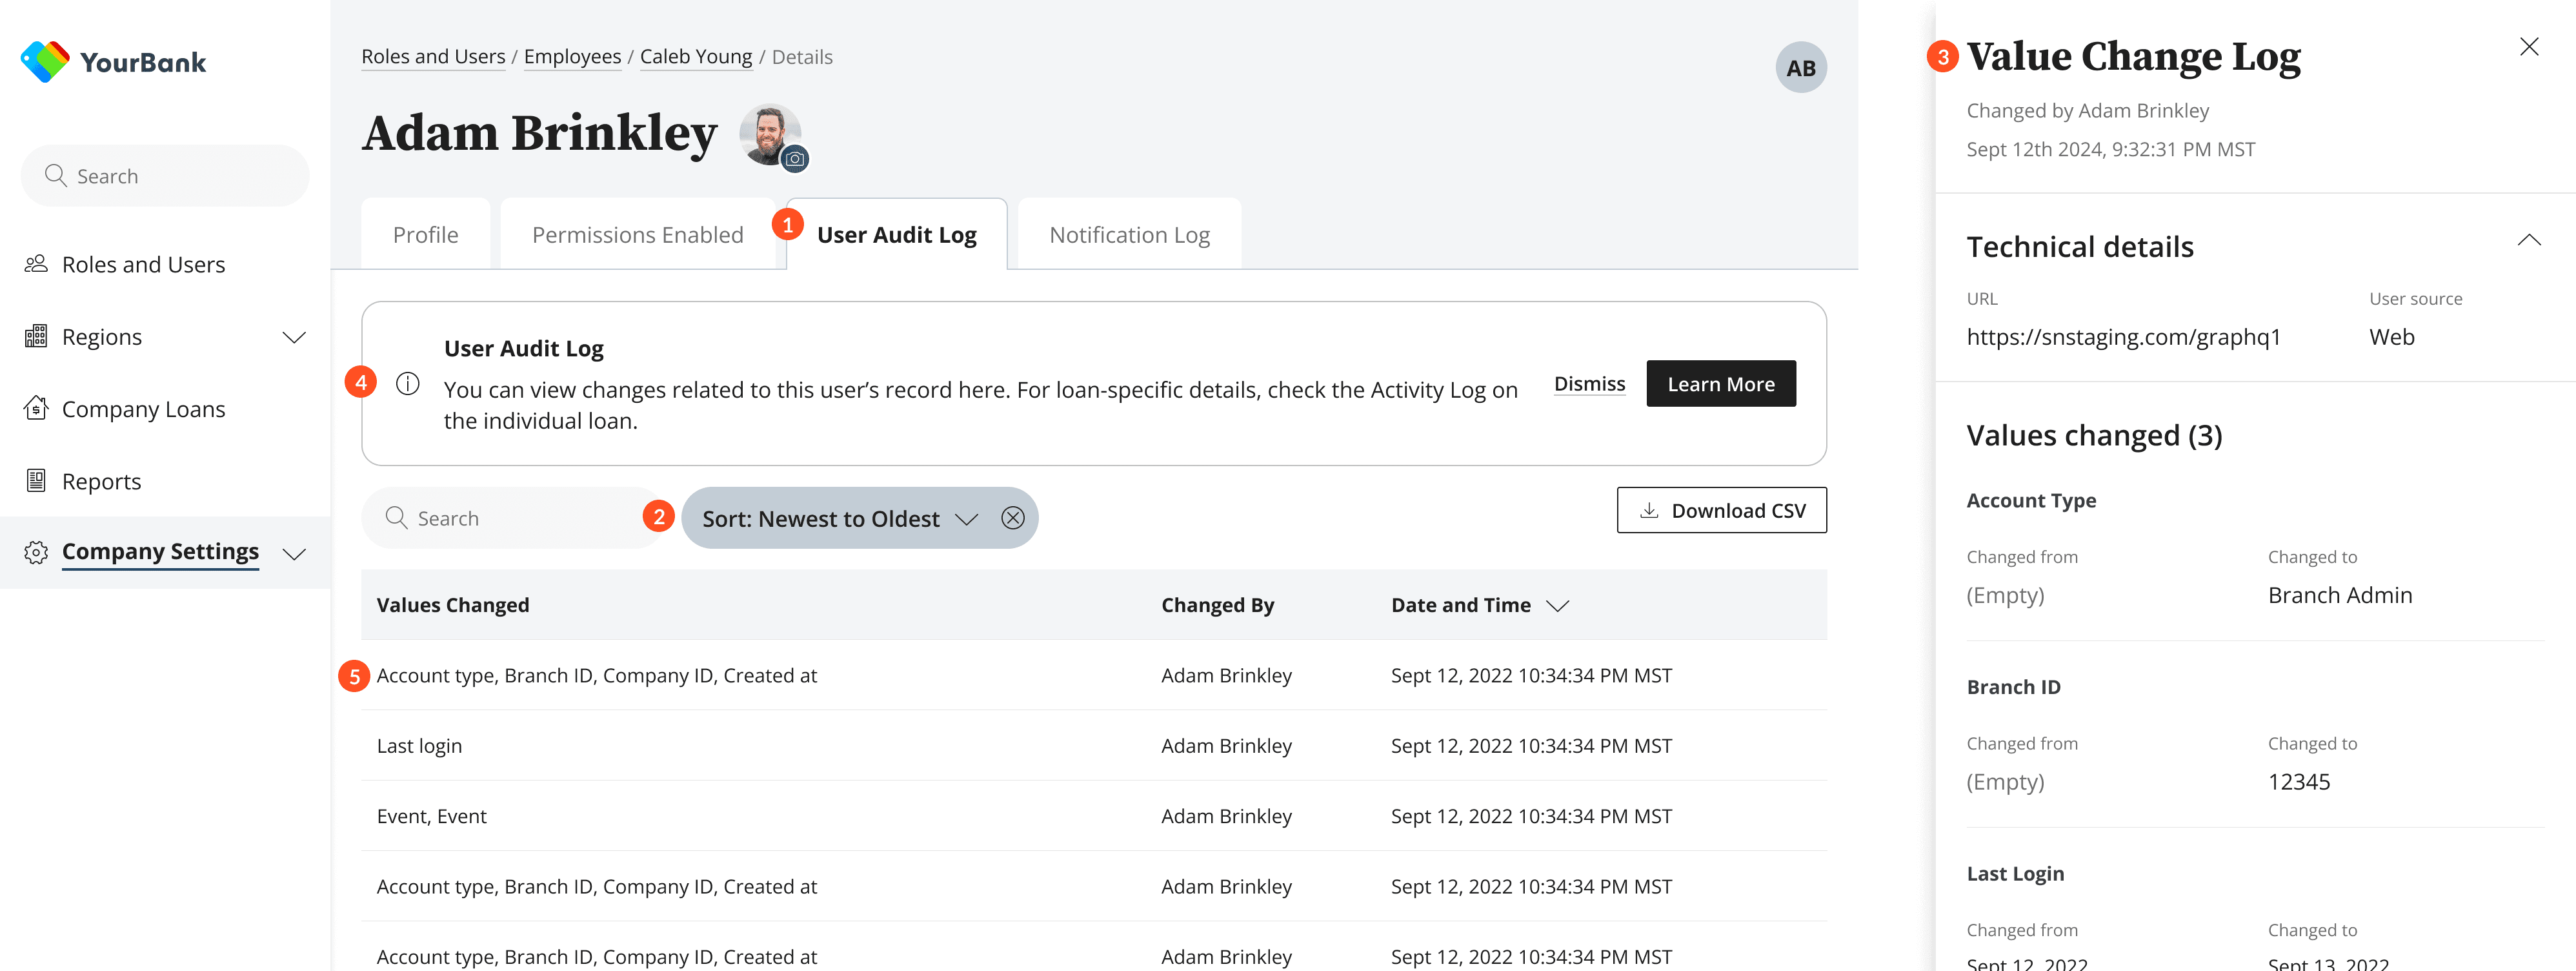The image size is (2576, 971).
Task: Open the Permissions Enabled tab
Action: click(x=638, y=235)
